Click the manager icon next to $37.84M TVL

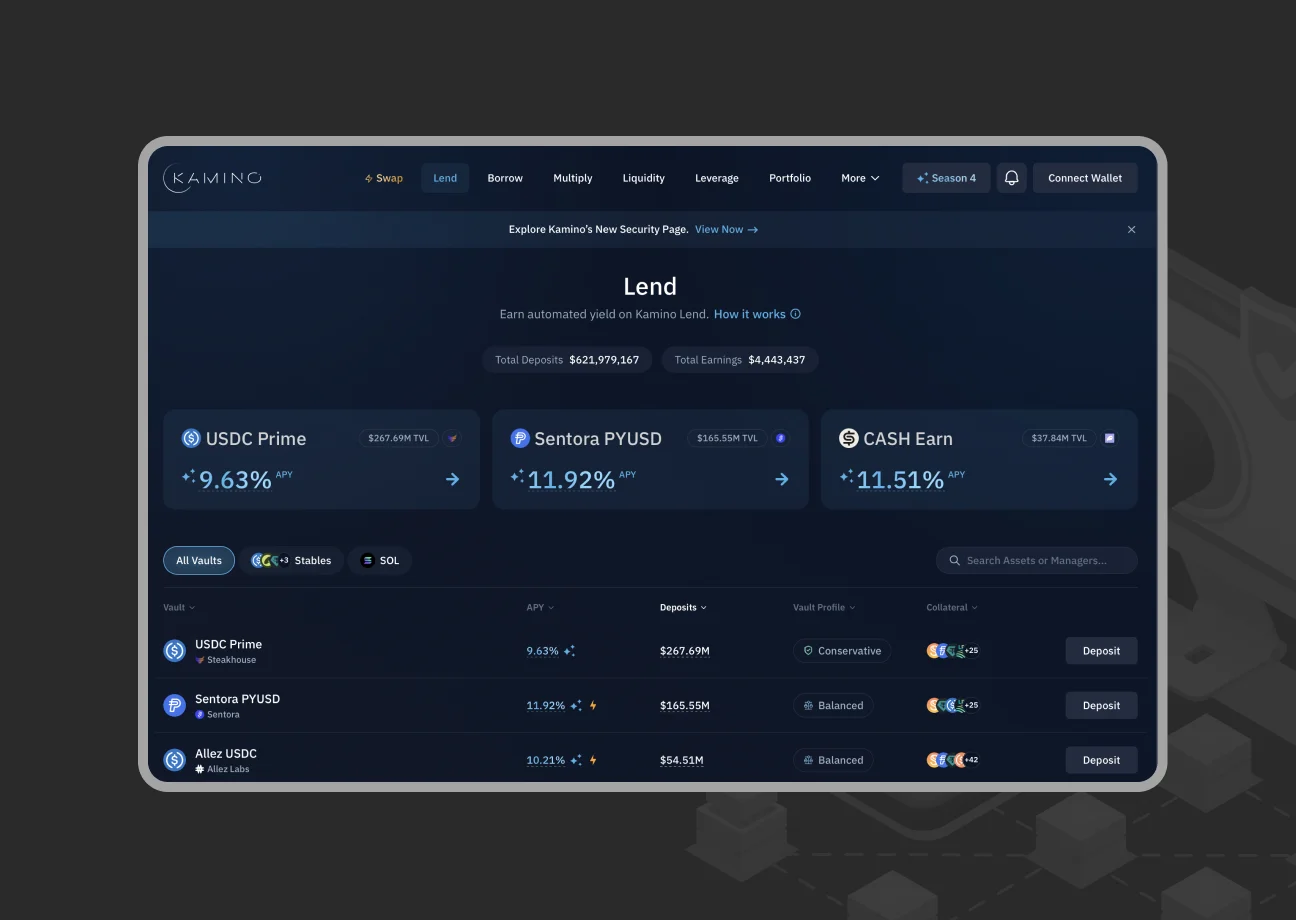click(1109, 438)
